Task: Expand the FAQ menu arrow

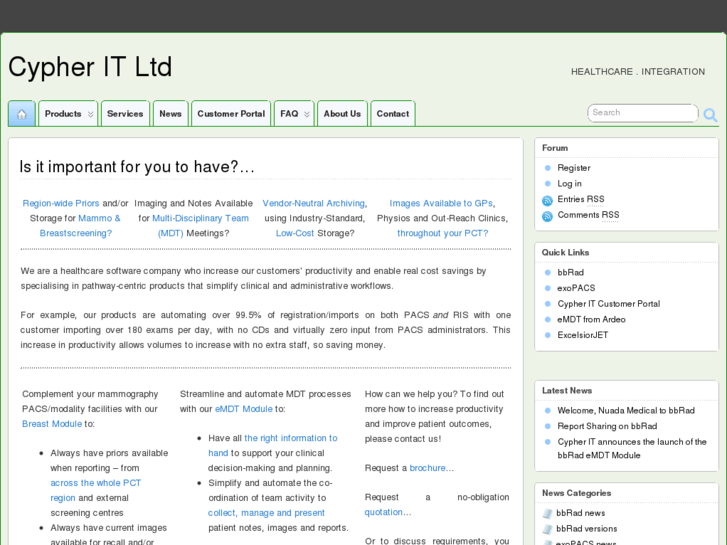Action: 306,114
